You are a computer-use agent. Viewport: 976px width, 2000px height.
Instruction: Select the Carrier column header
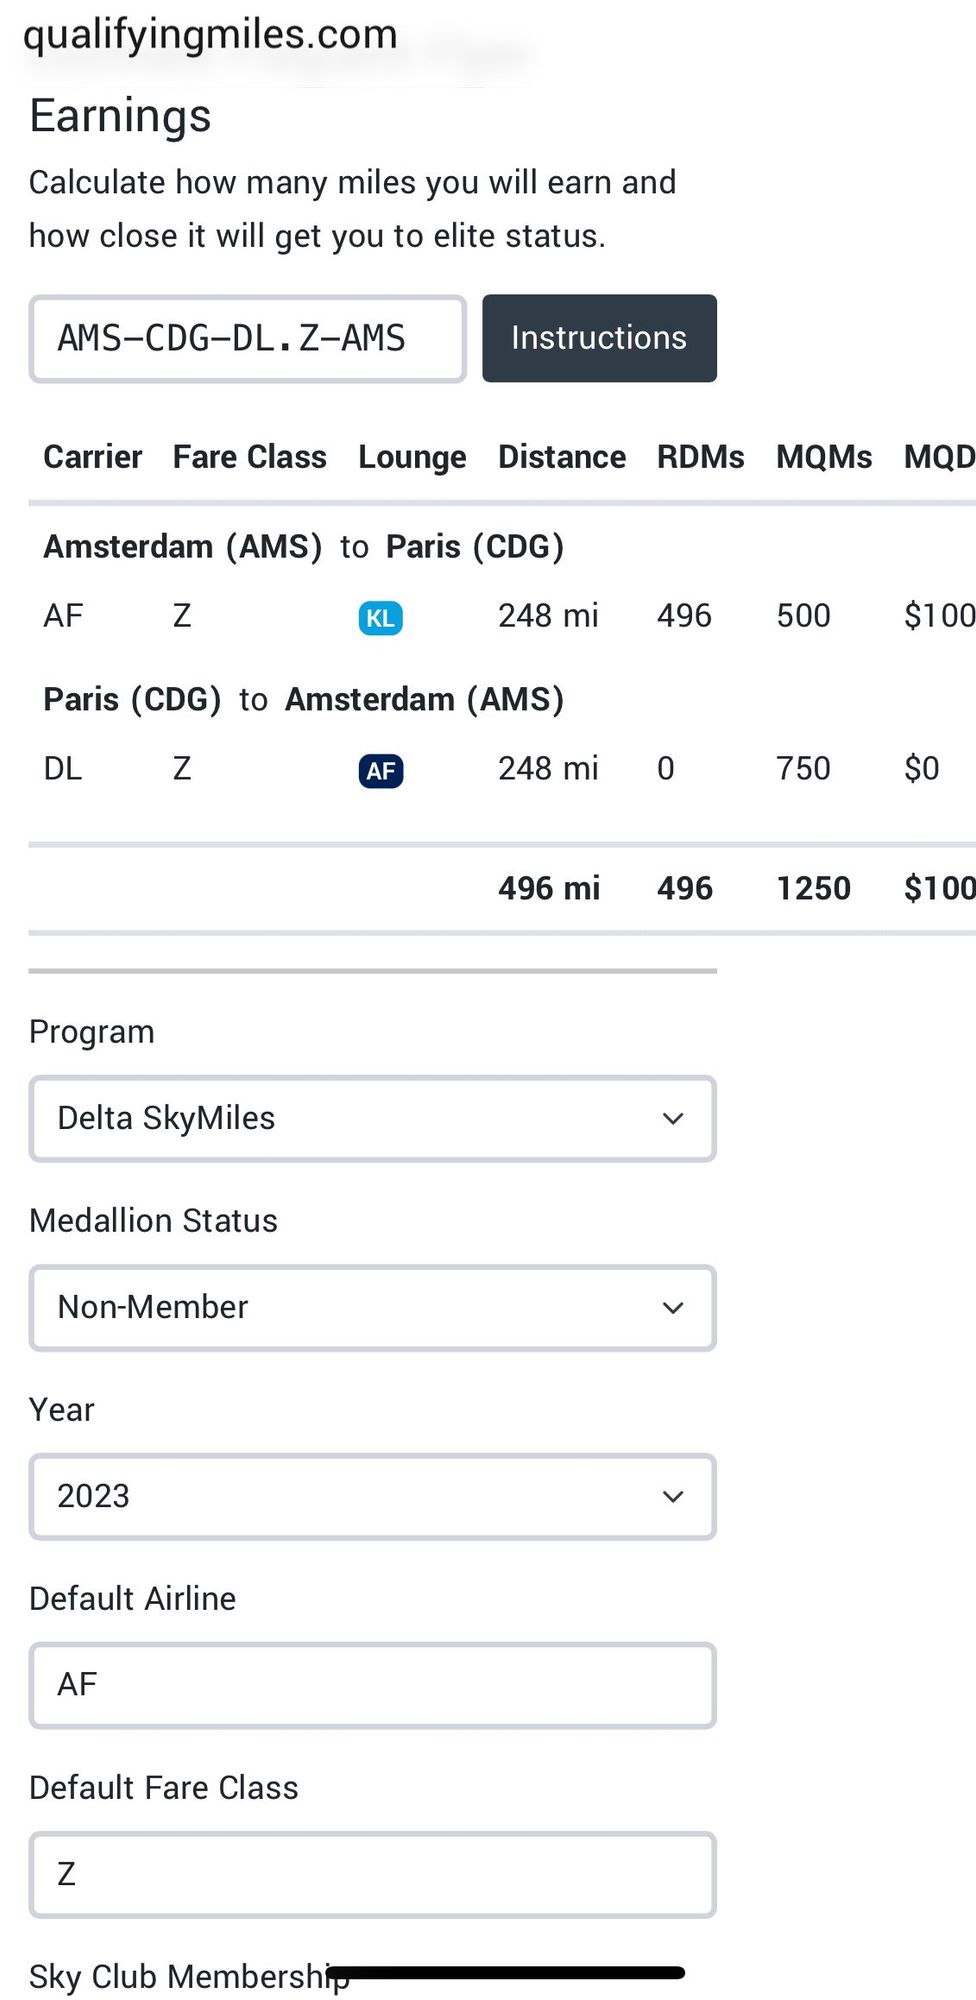(x=92, y=457)
